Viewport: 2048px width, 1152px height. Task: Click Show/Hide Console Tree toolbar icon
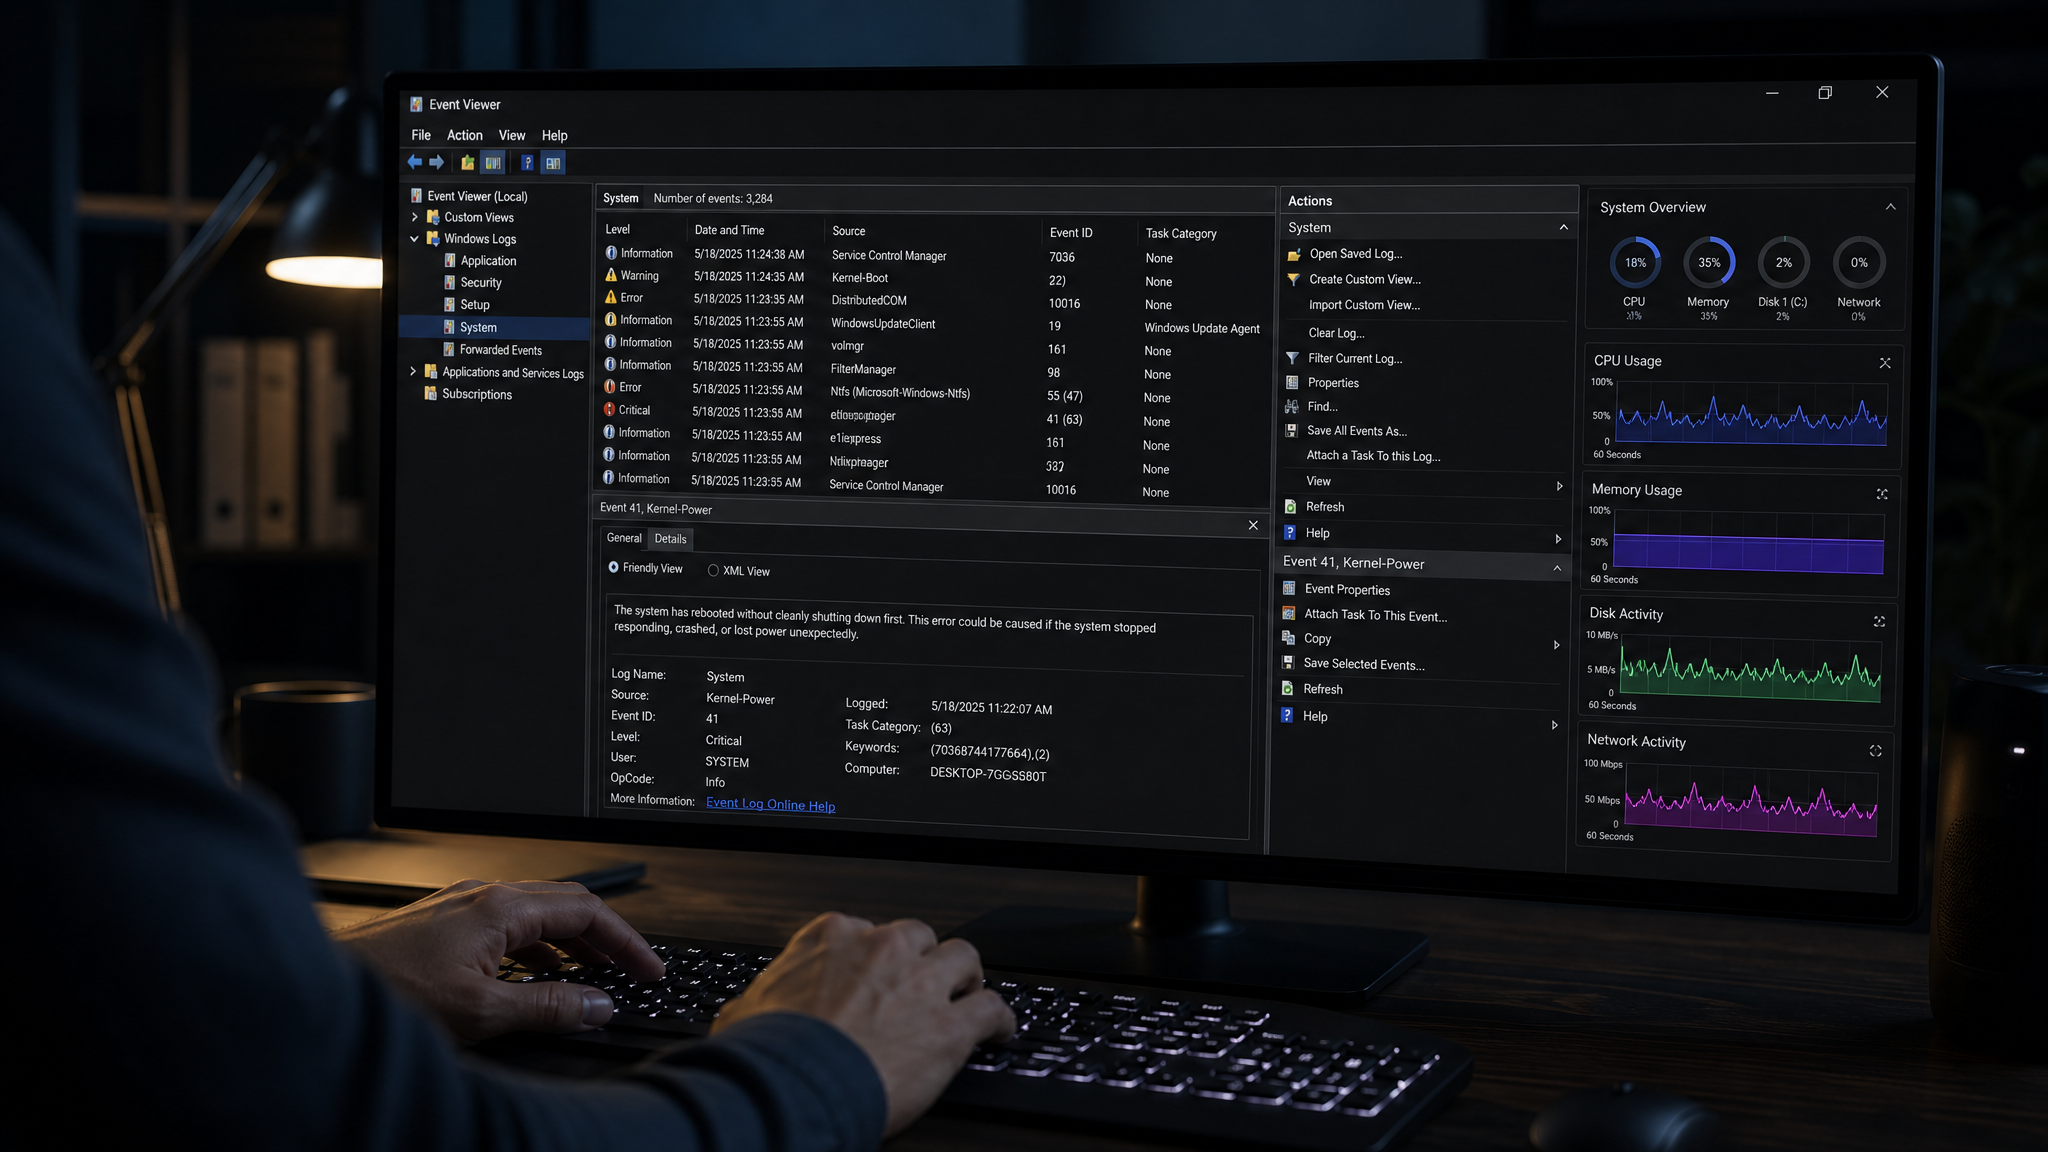coord(493,162)
